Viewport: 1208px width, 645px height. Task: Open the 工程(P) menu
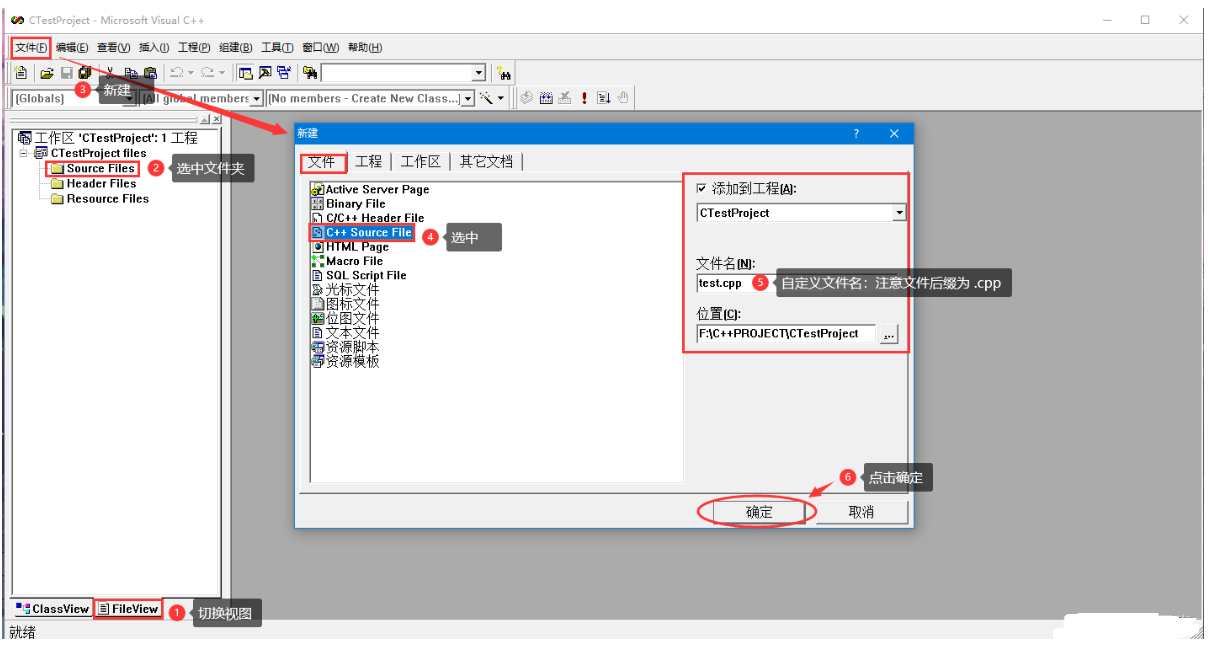[x=194, y=47]
